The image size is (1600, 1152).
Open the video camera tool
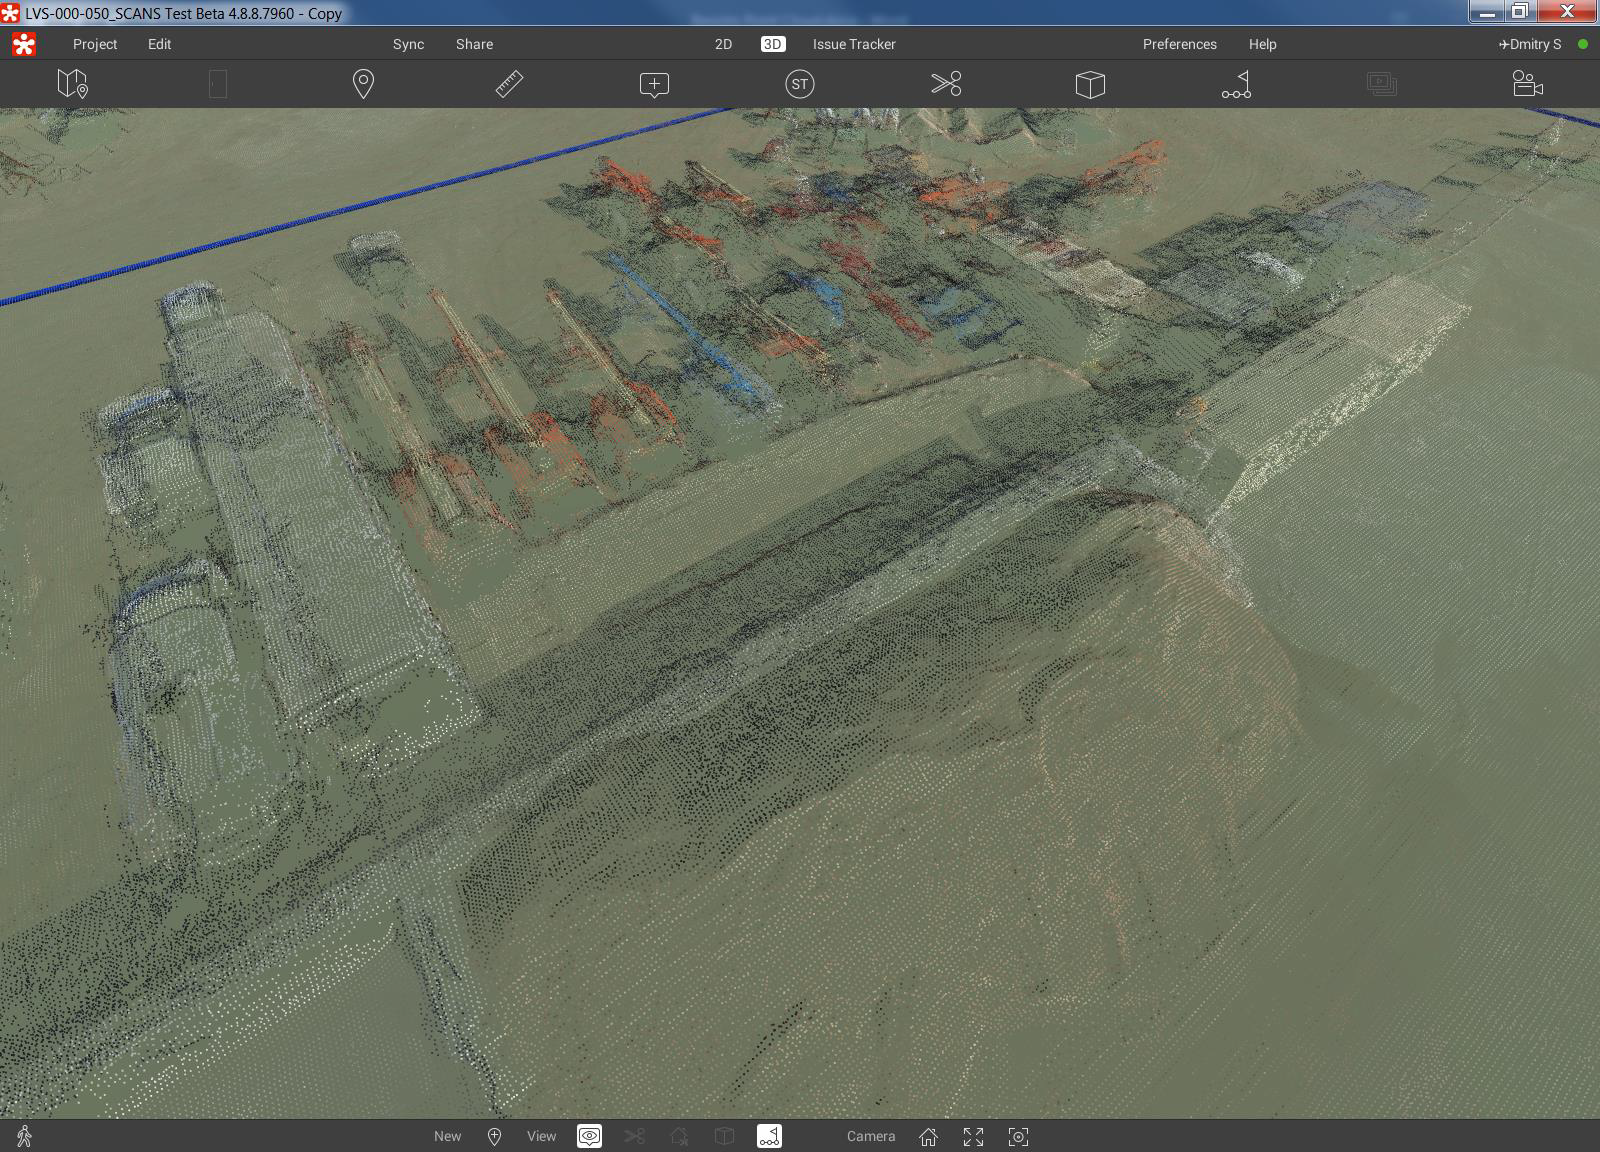coord(1527,84)
